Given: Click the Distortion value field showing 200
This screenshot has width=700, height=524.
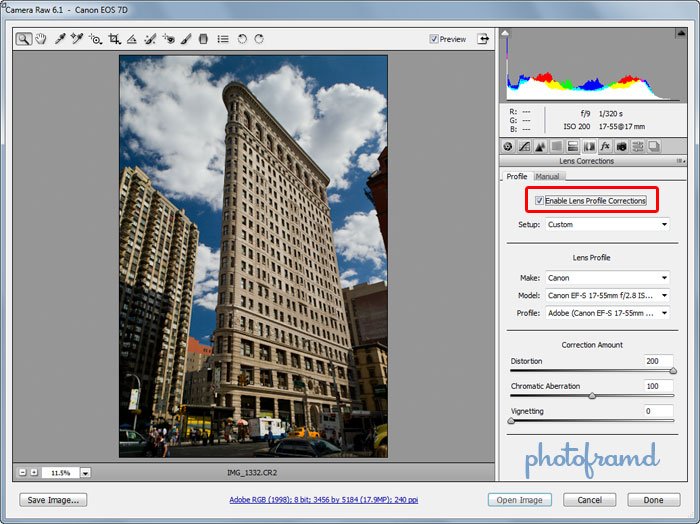Looking at the screenshot, I should [658, 361].
